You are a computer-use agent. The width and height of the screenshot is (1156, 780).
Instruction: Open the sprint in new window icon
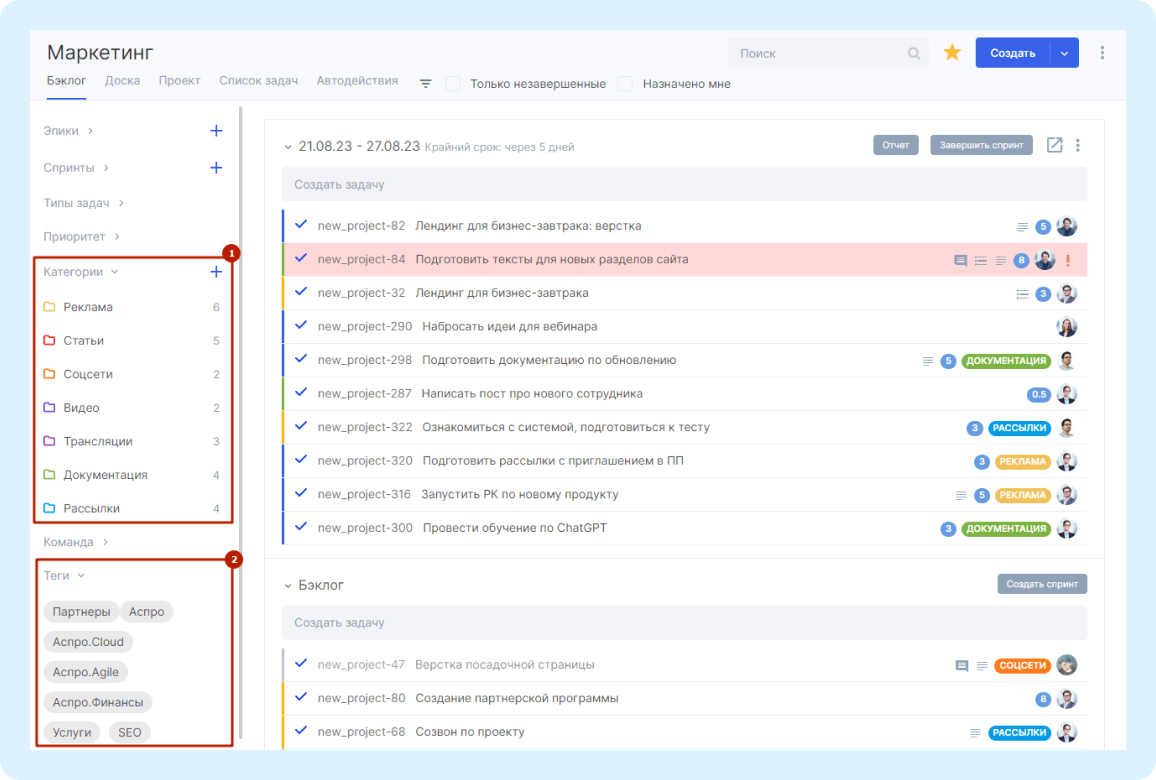point(1054,145)
